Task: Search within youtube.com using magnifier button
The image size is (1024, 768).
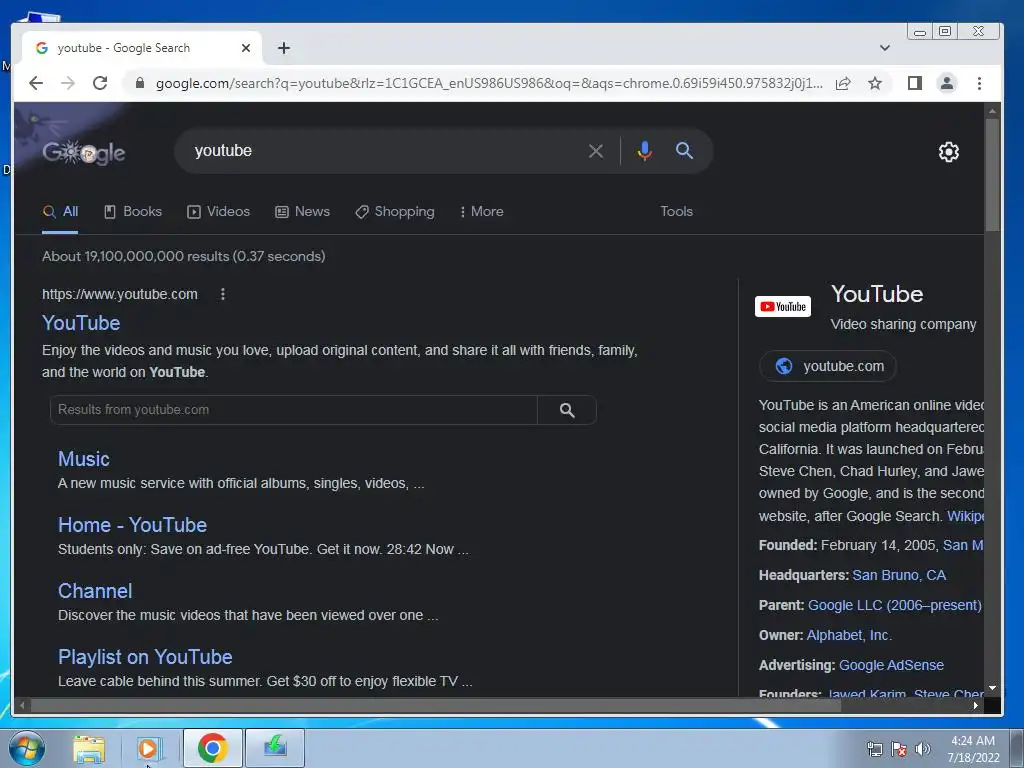Action: point(567,409)
